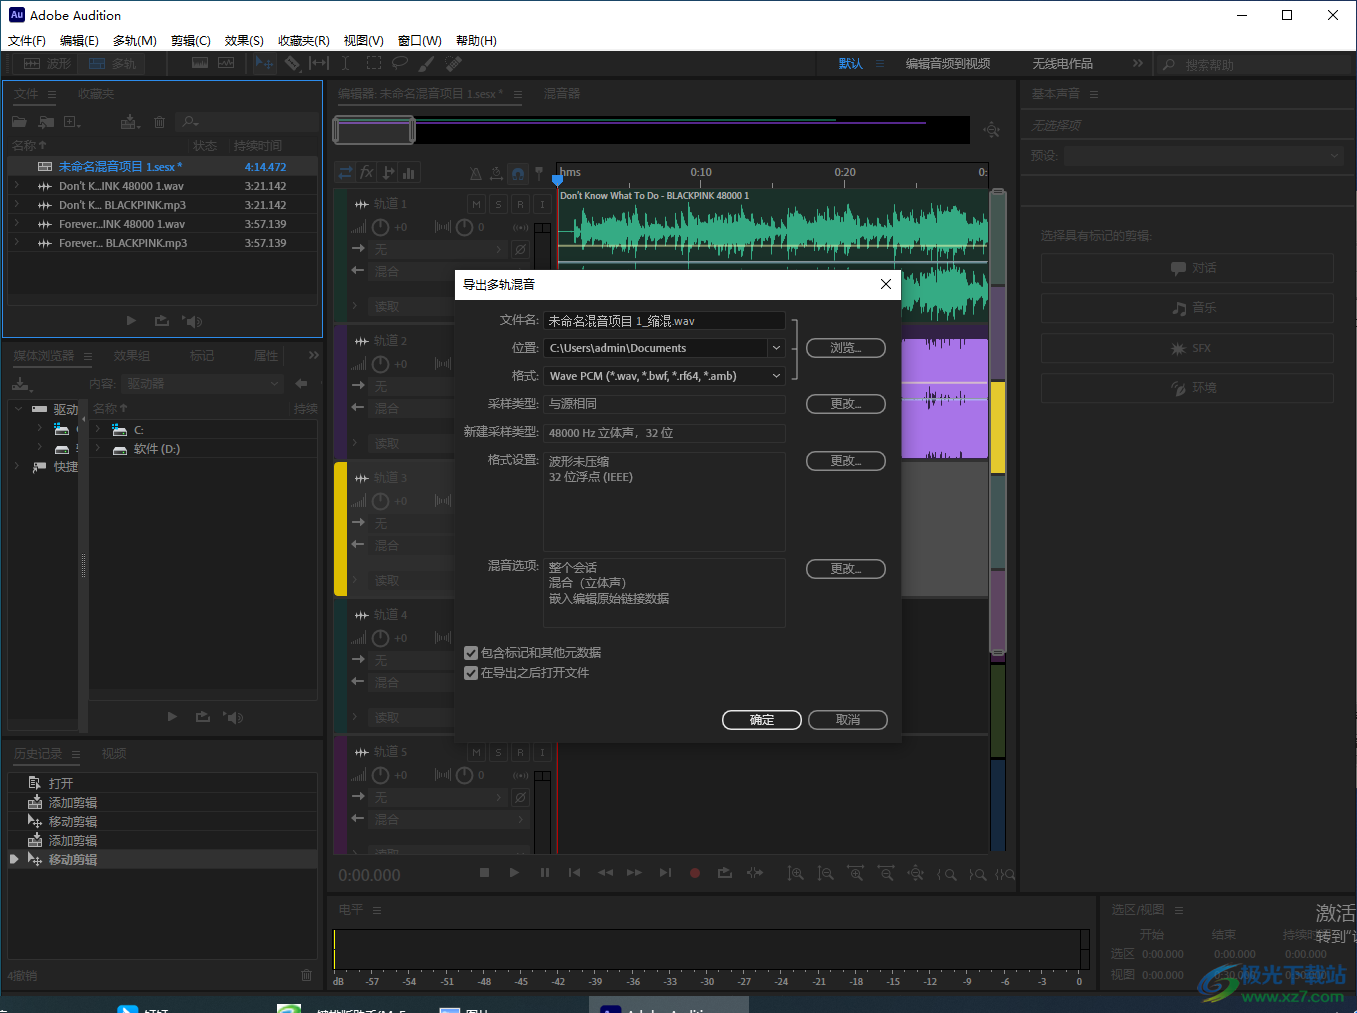1357x1013 pixels.
Task: Switch to the Mixer (混音器) tab
Action: point(562,94)
